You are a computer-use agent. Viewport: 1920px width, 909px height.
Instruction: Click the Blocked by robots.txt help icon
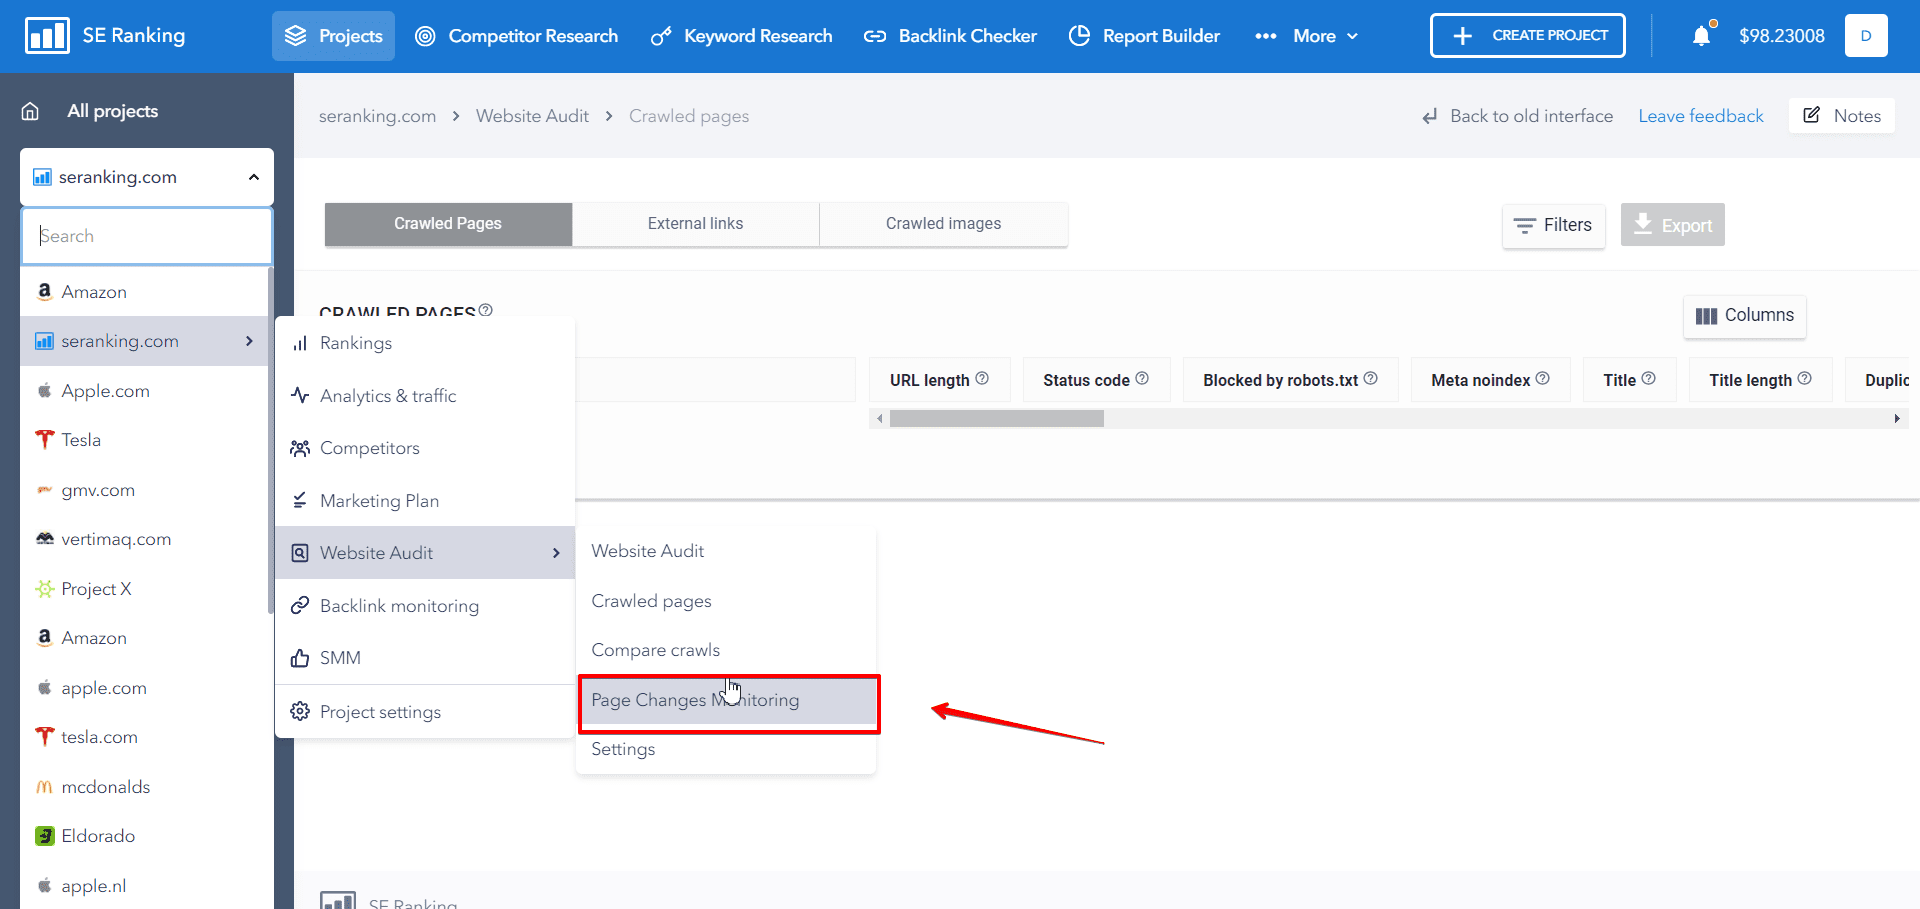1371,378
